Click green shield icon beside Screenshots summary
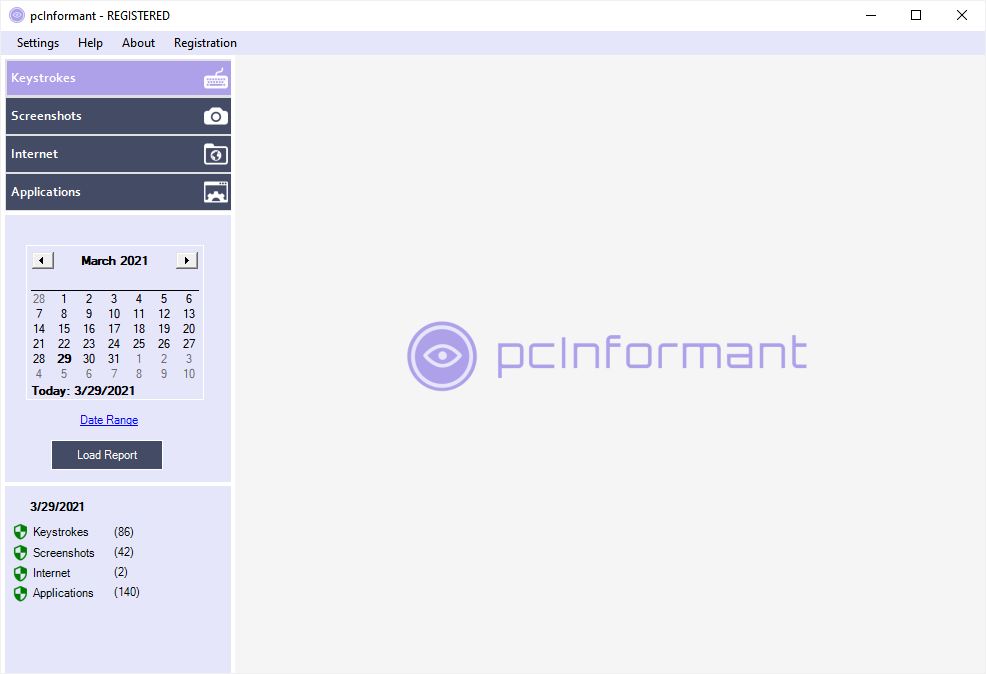This screenshot has width=986, height=674. pyautogui.click(x=20, y=553)
